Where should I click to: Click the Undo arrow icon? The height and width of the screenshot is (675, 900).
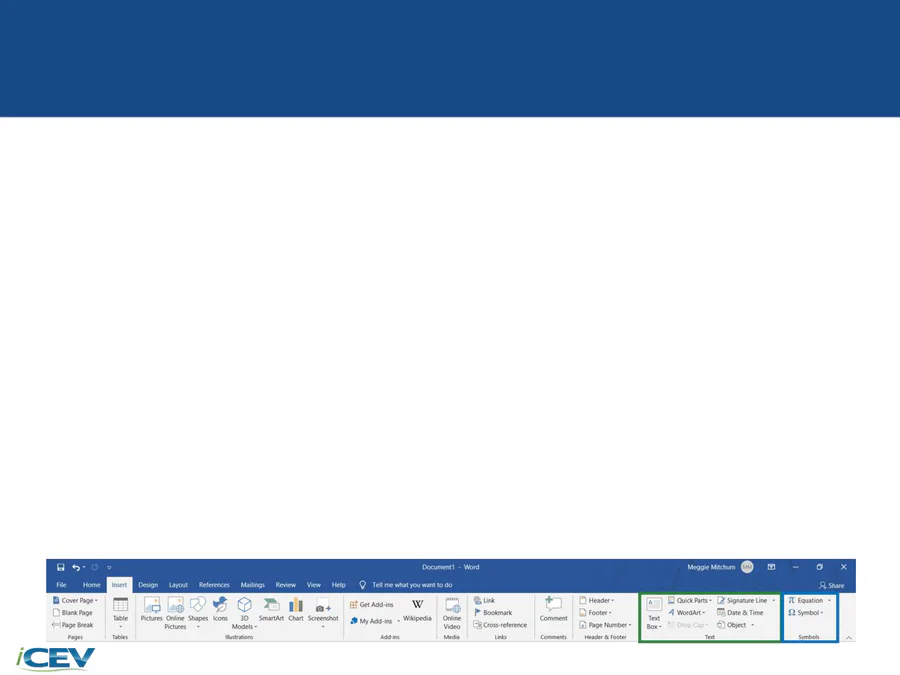[x=76, y=567]
